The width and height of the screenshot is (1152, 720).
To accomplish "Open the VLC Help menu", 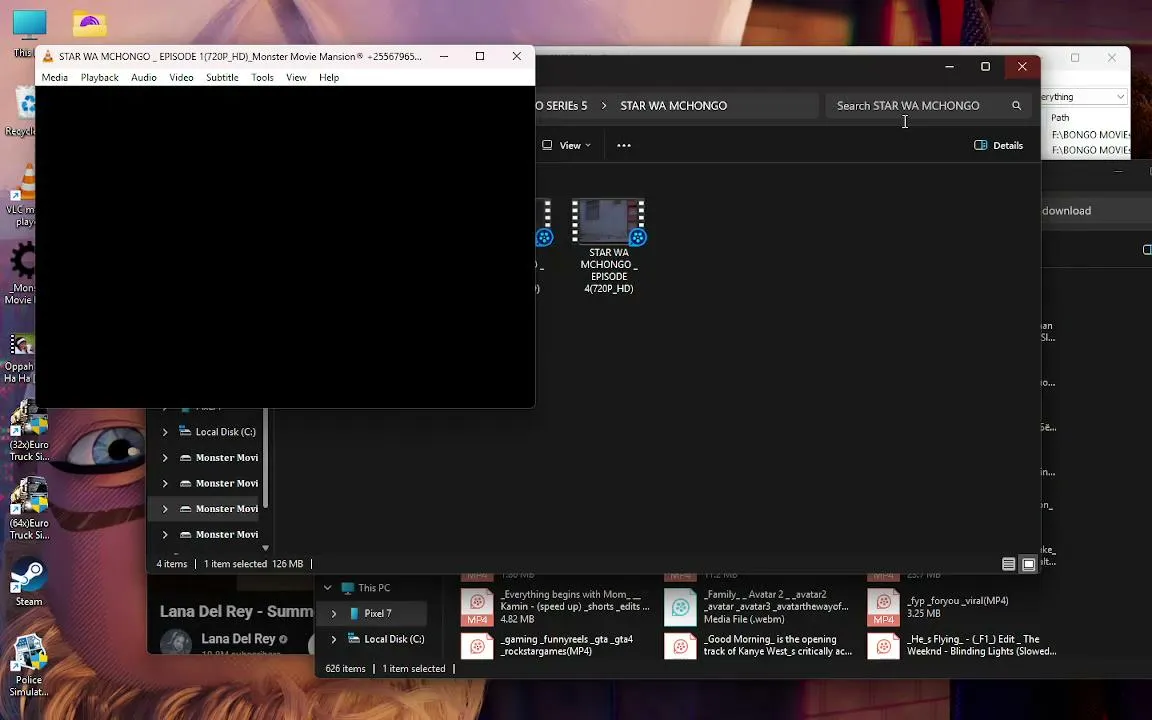I will tap(328, 77).
